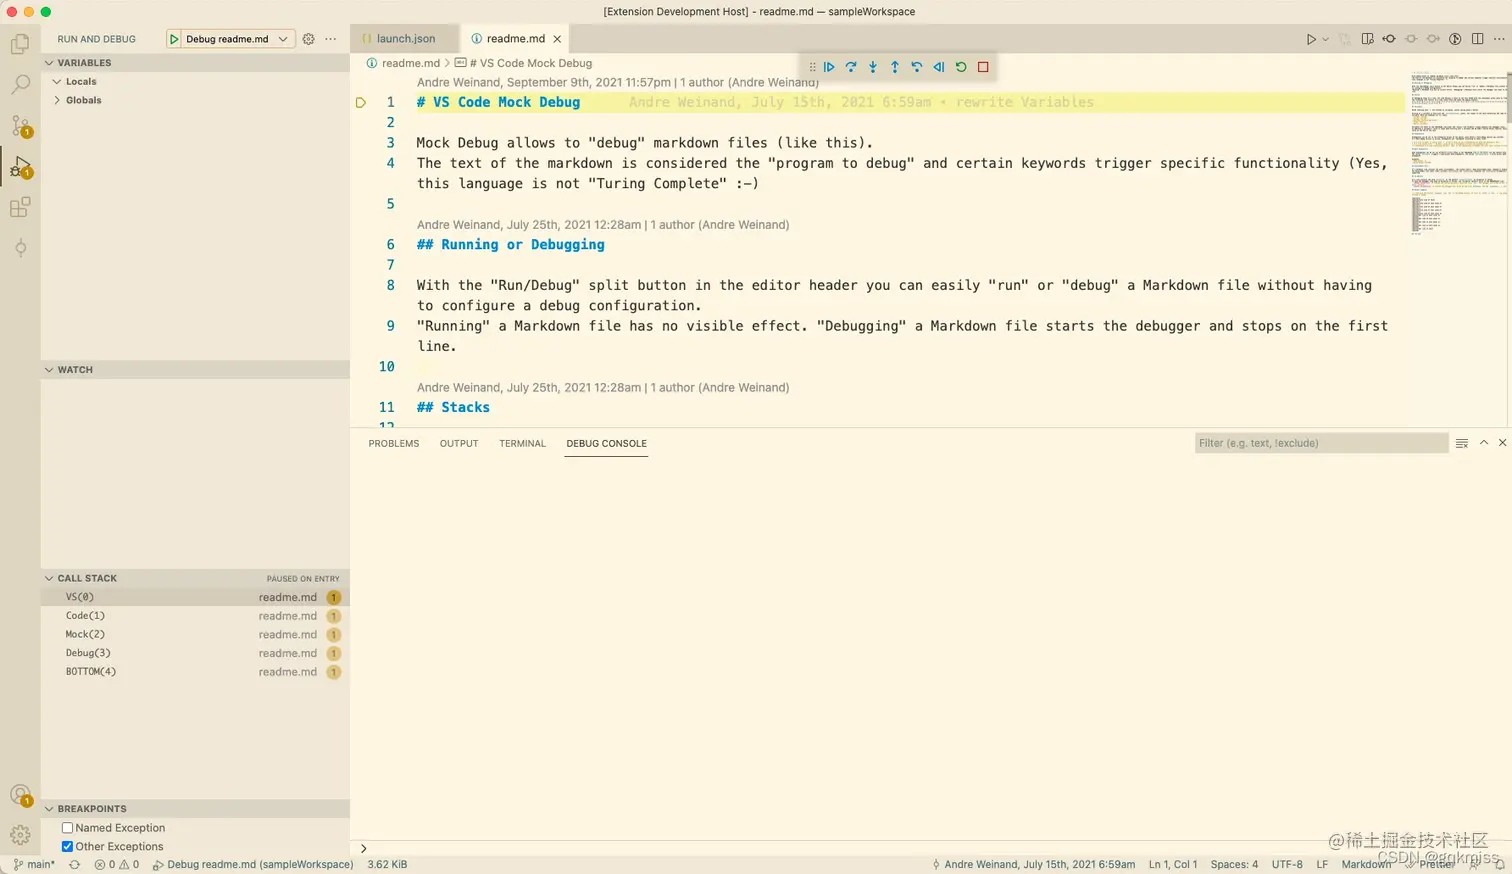1512x874 pixels.
Task: Change indentation via Spaces: 4
Action: 1234,864
